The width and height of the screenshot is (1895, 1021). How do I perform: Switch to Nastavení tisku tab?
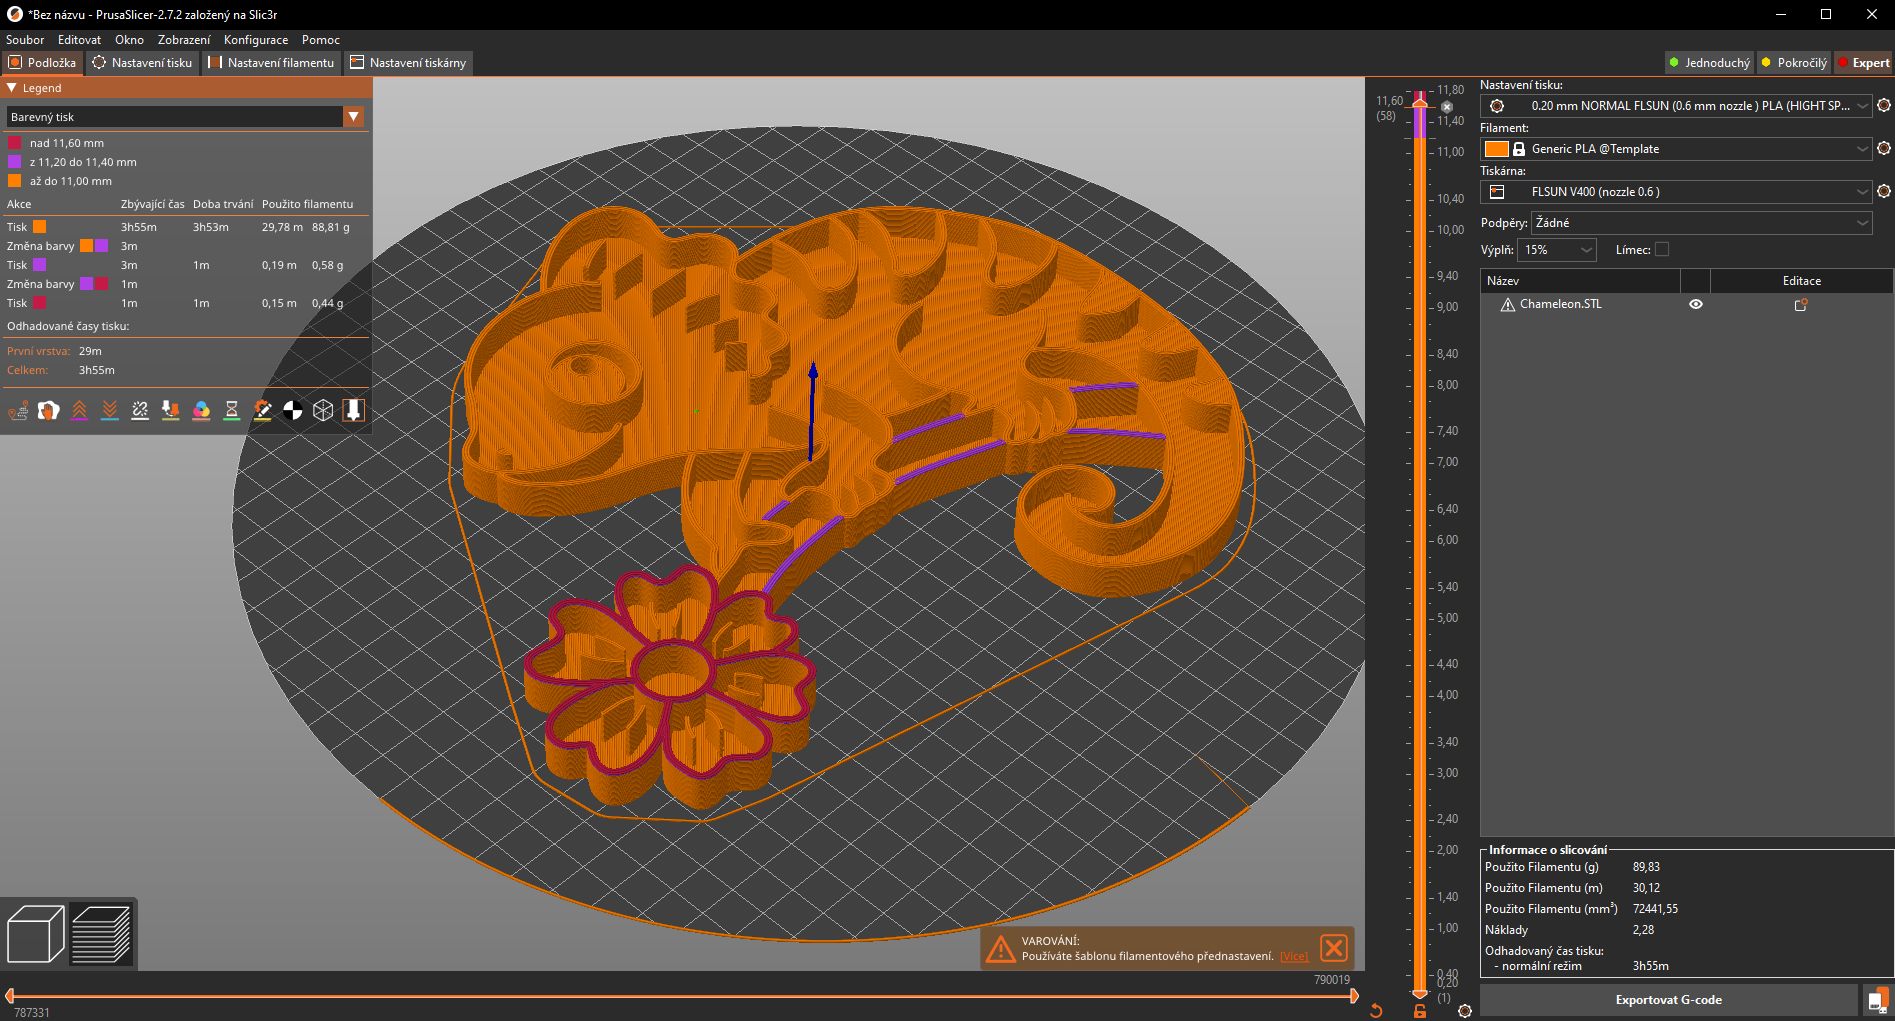(143, 62)
